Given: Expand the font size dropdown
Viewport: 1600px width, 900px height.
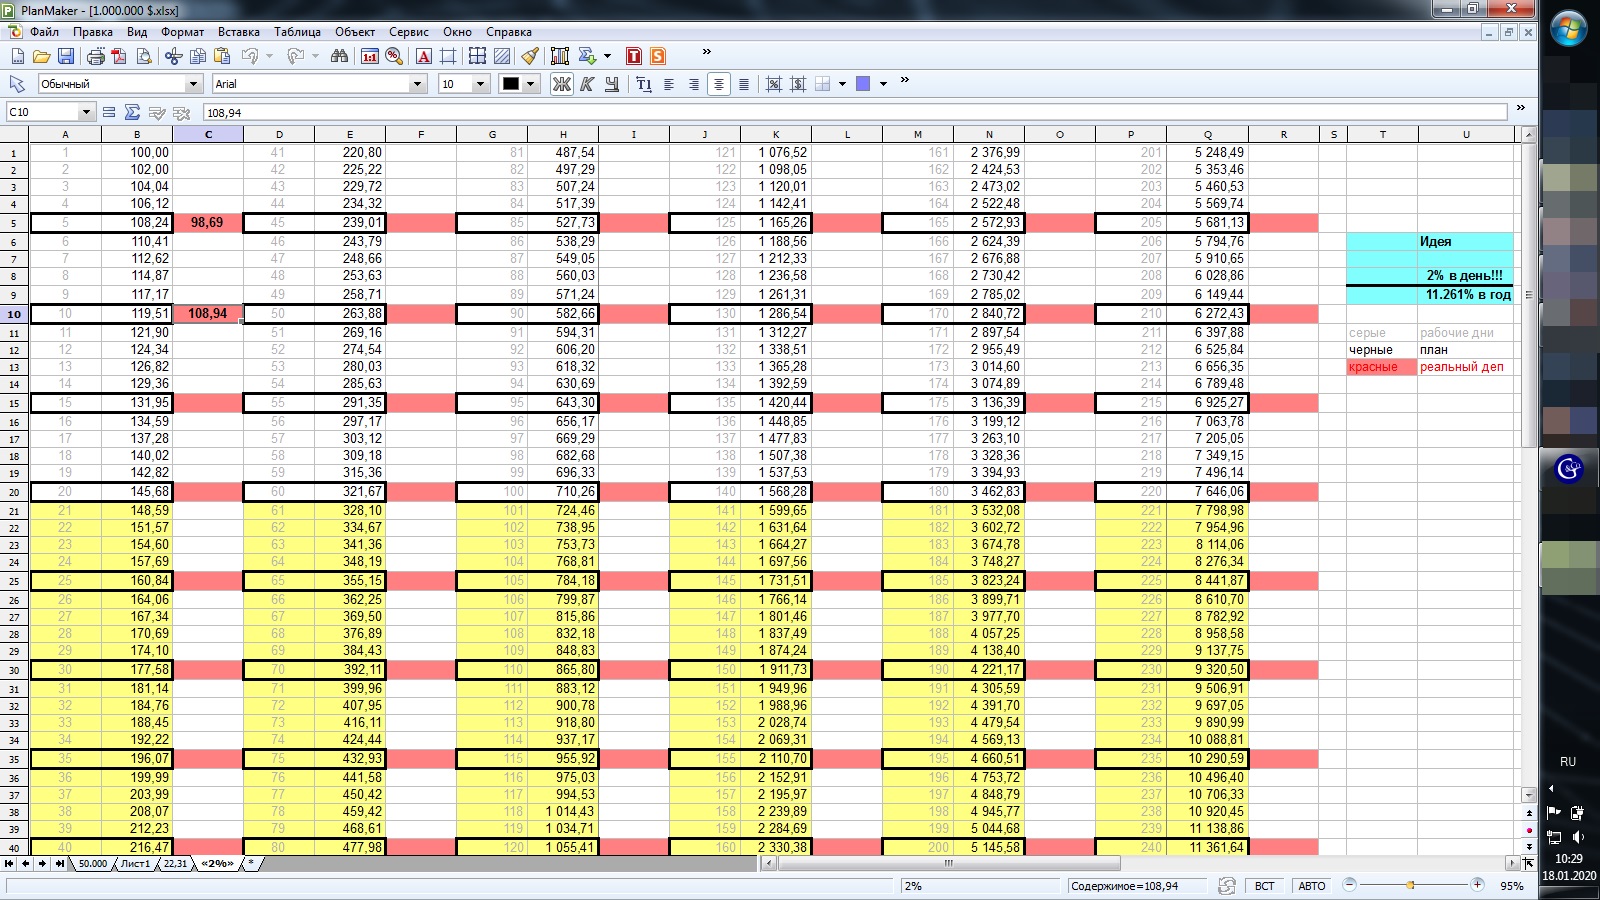Looking at the screenshot, I should [480, 84].
